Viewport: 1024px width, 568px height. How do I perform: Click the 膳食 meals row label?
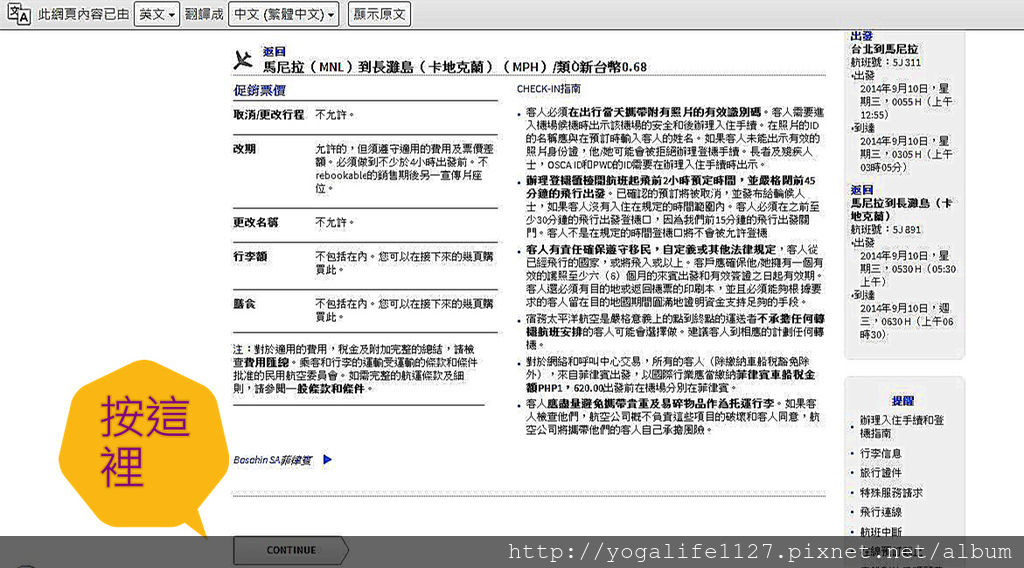click(244, 304)
